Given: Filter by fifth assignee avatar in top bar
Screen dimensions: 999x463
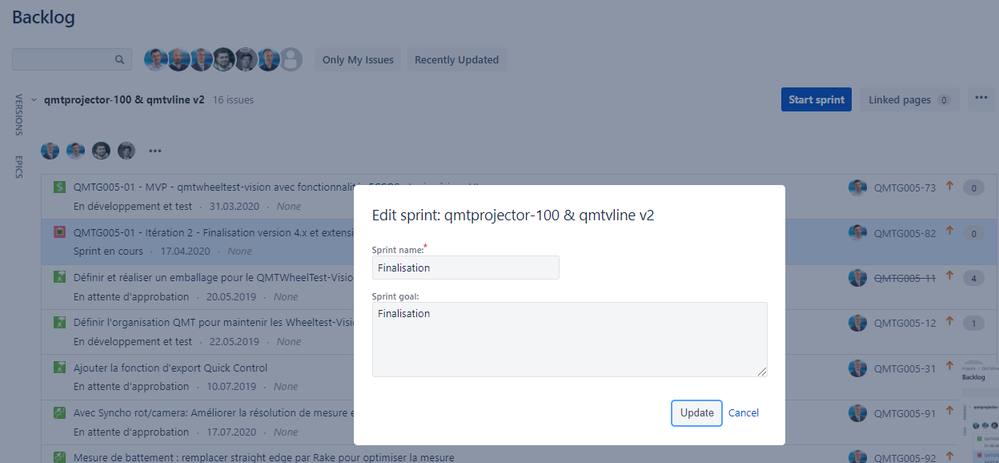Looking at the screenshot, I should (x=246, y=59).
